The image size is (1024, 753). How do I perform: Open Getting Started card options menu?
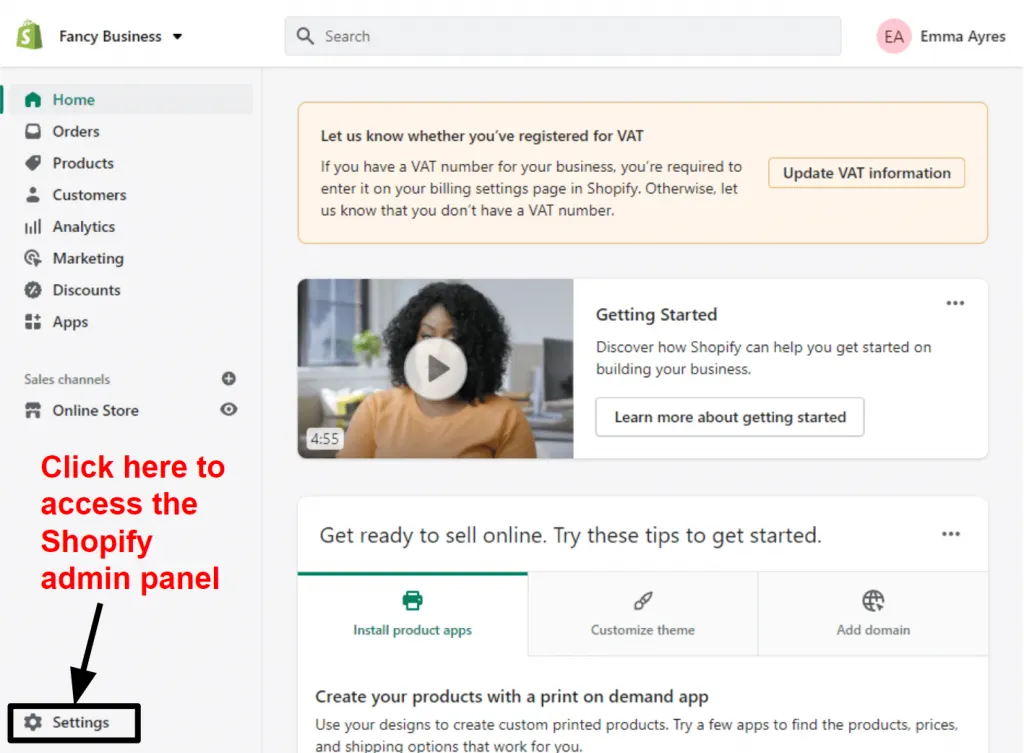[955, 303]
